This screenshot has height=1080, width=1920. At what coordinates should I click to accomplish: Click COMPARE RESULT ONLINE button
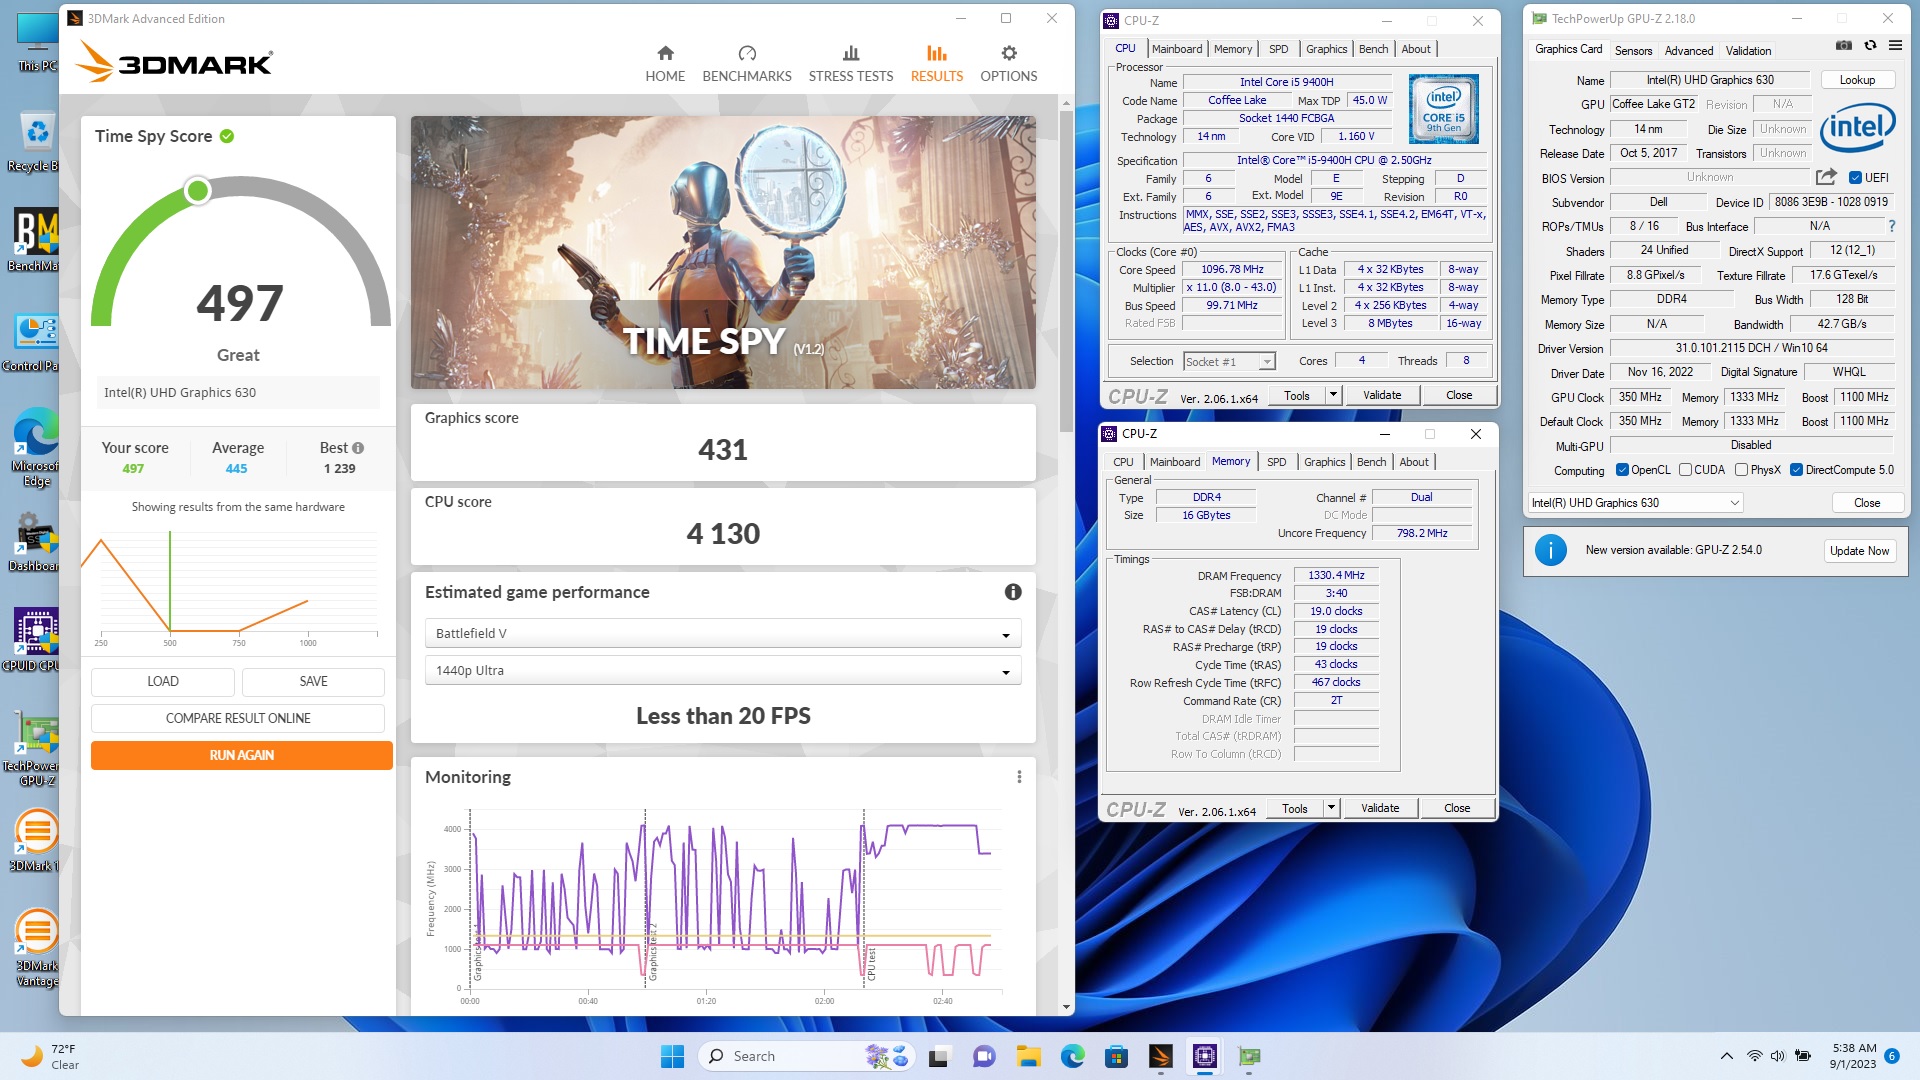pyautogui.click(x=238, y=718)
